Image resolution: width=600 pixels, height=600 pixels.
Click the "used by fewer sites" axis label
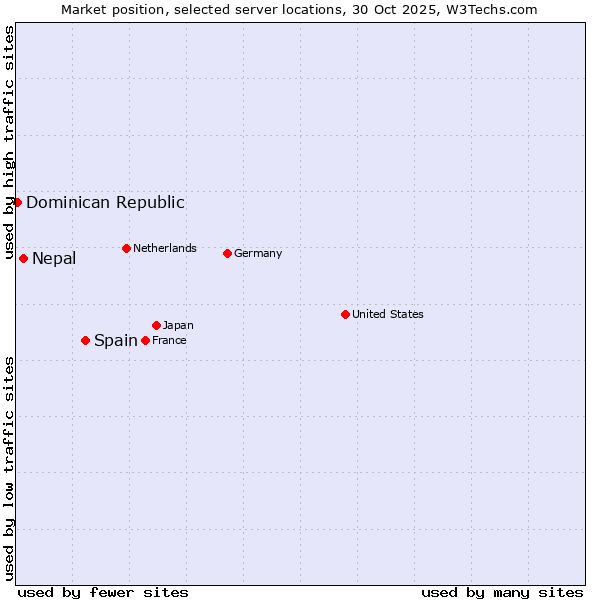pyautogui.click(x=103, y=592)
